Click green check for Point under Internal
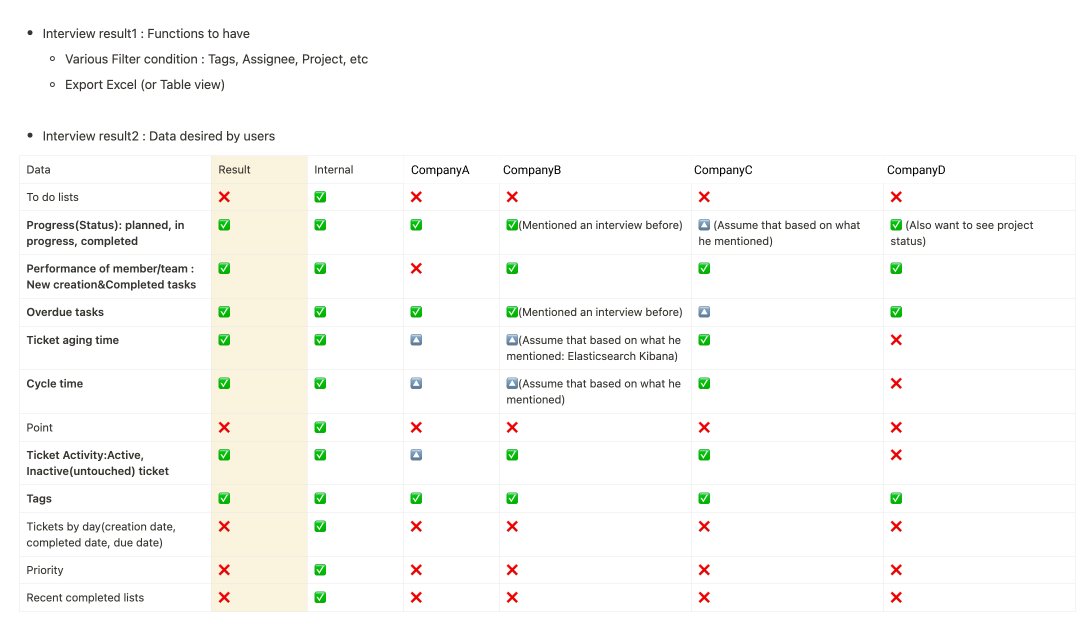 point(320,427)
